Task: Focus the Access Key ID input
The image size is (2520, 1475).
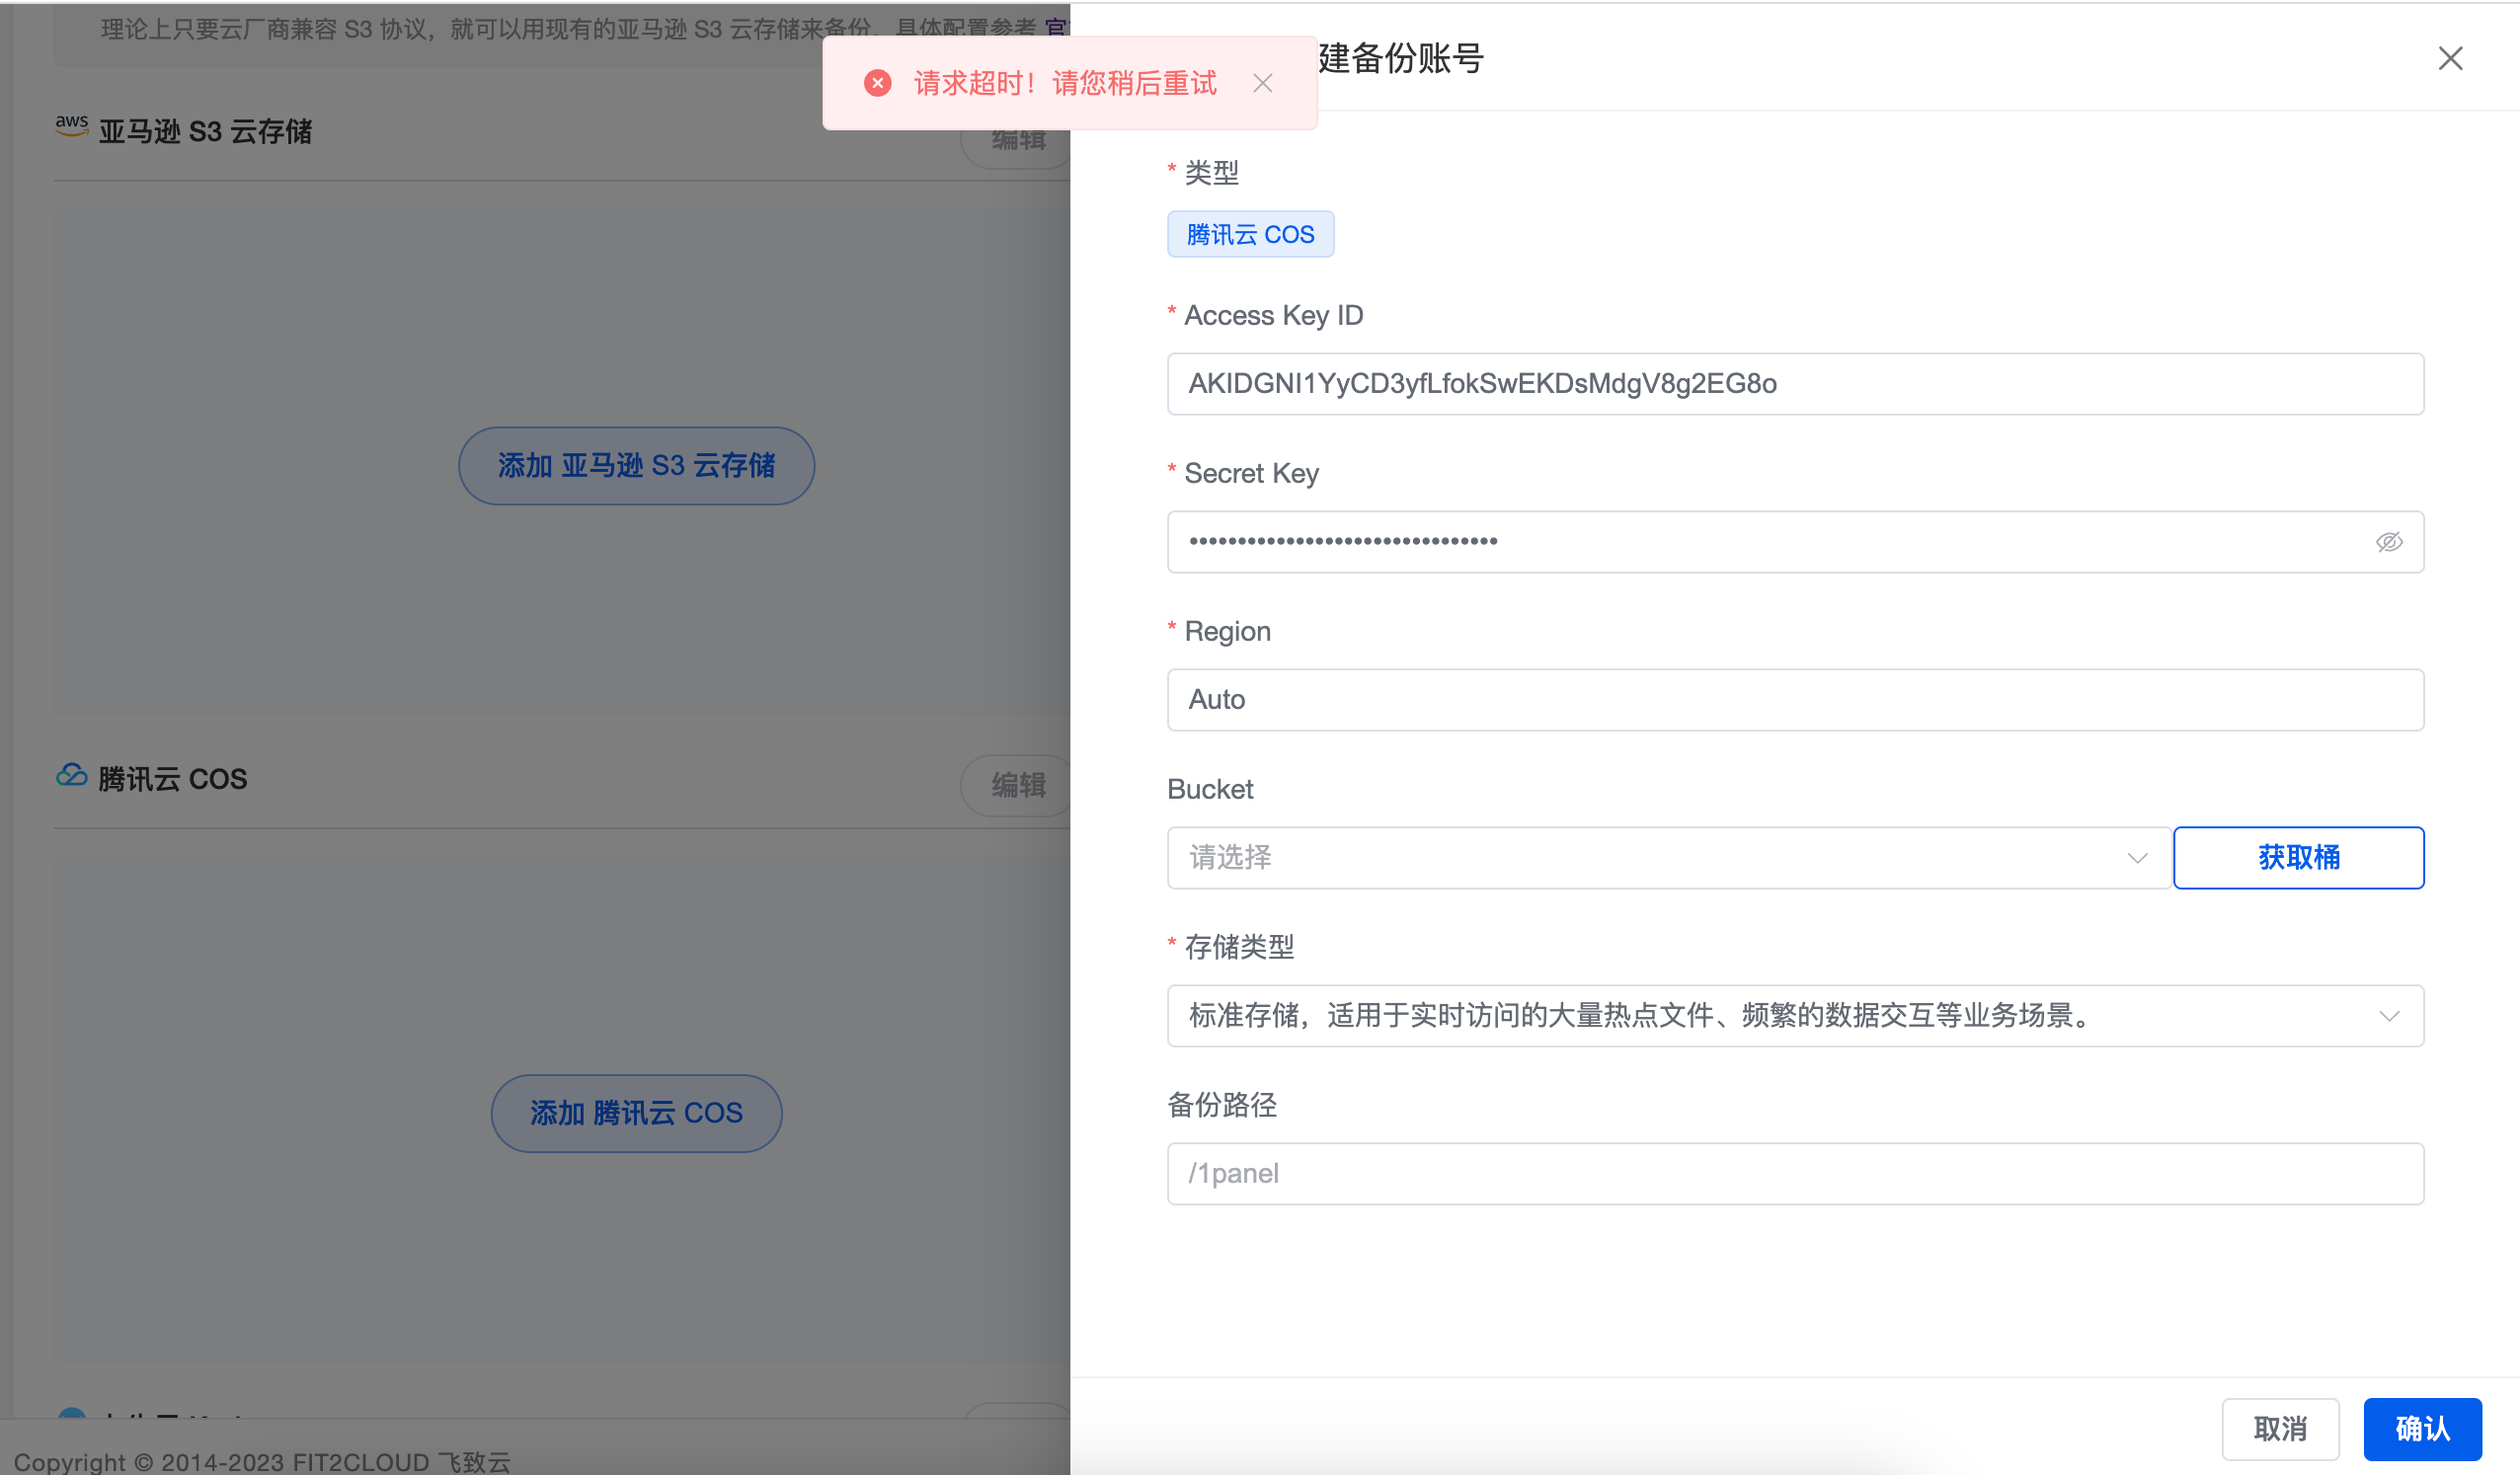Action: click(x=1795, y=384)
